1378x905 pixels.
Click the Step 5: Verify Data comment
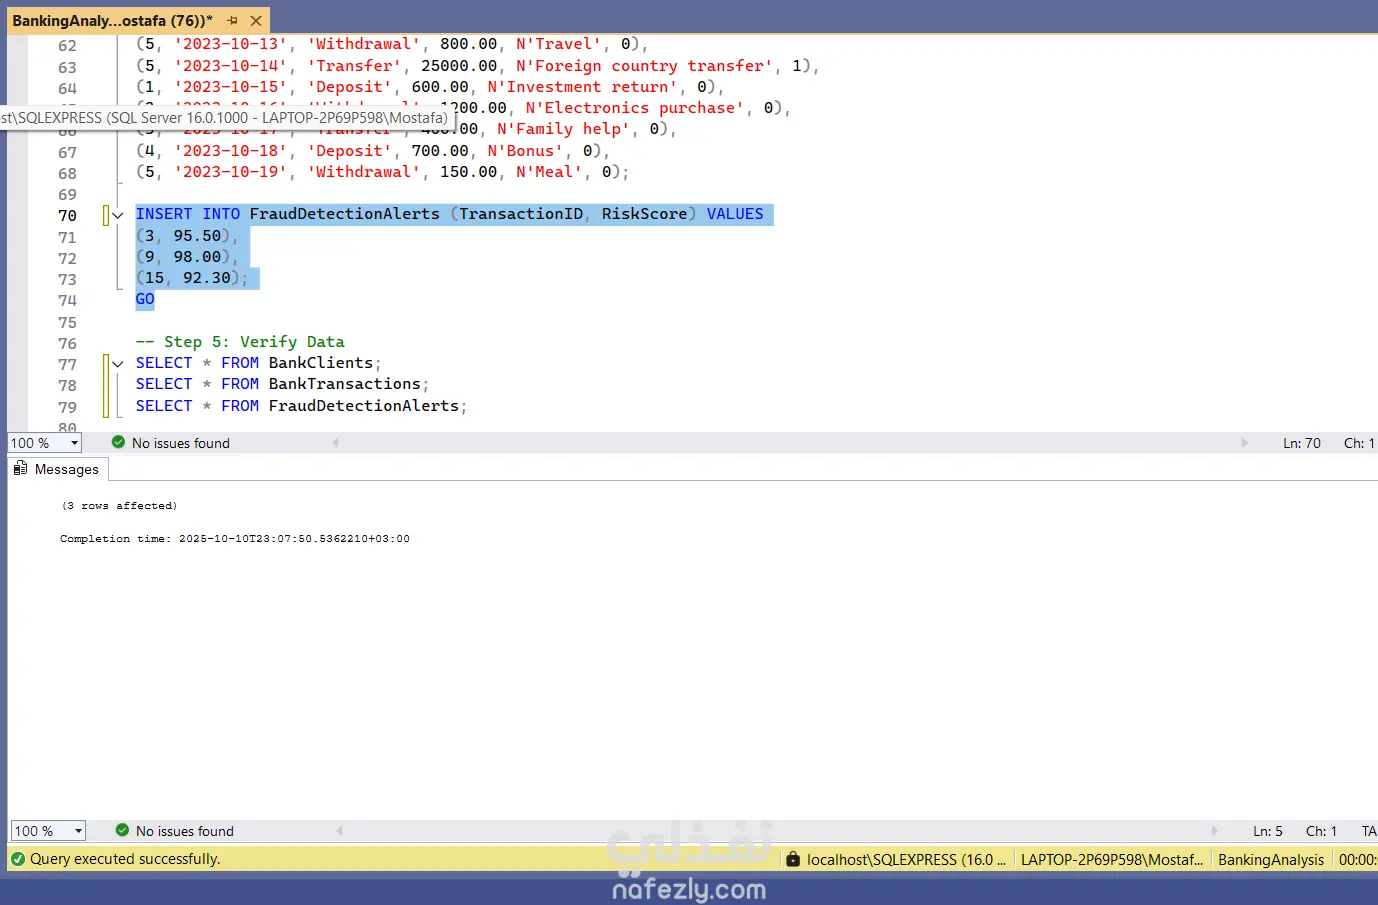tap(240, 342)
